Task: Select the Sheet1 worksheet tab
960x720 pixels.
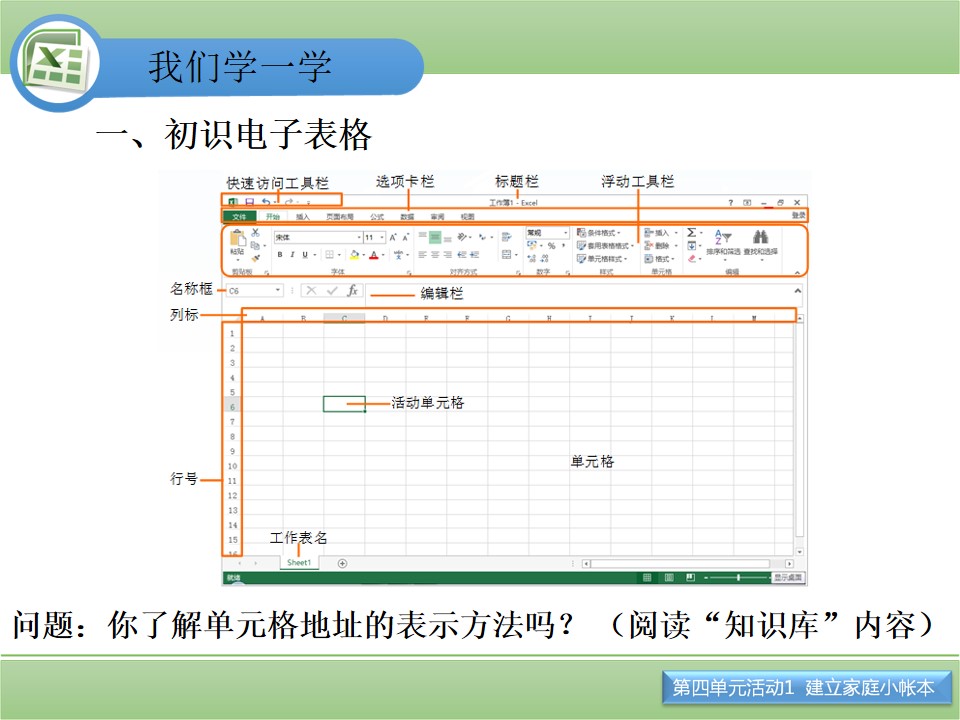Action: tap(299, 563)
